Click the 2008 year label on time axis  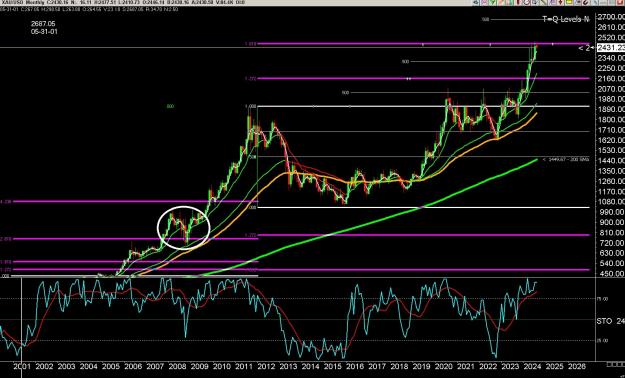coord(177,366)
